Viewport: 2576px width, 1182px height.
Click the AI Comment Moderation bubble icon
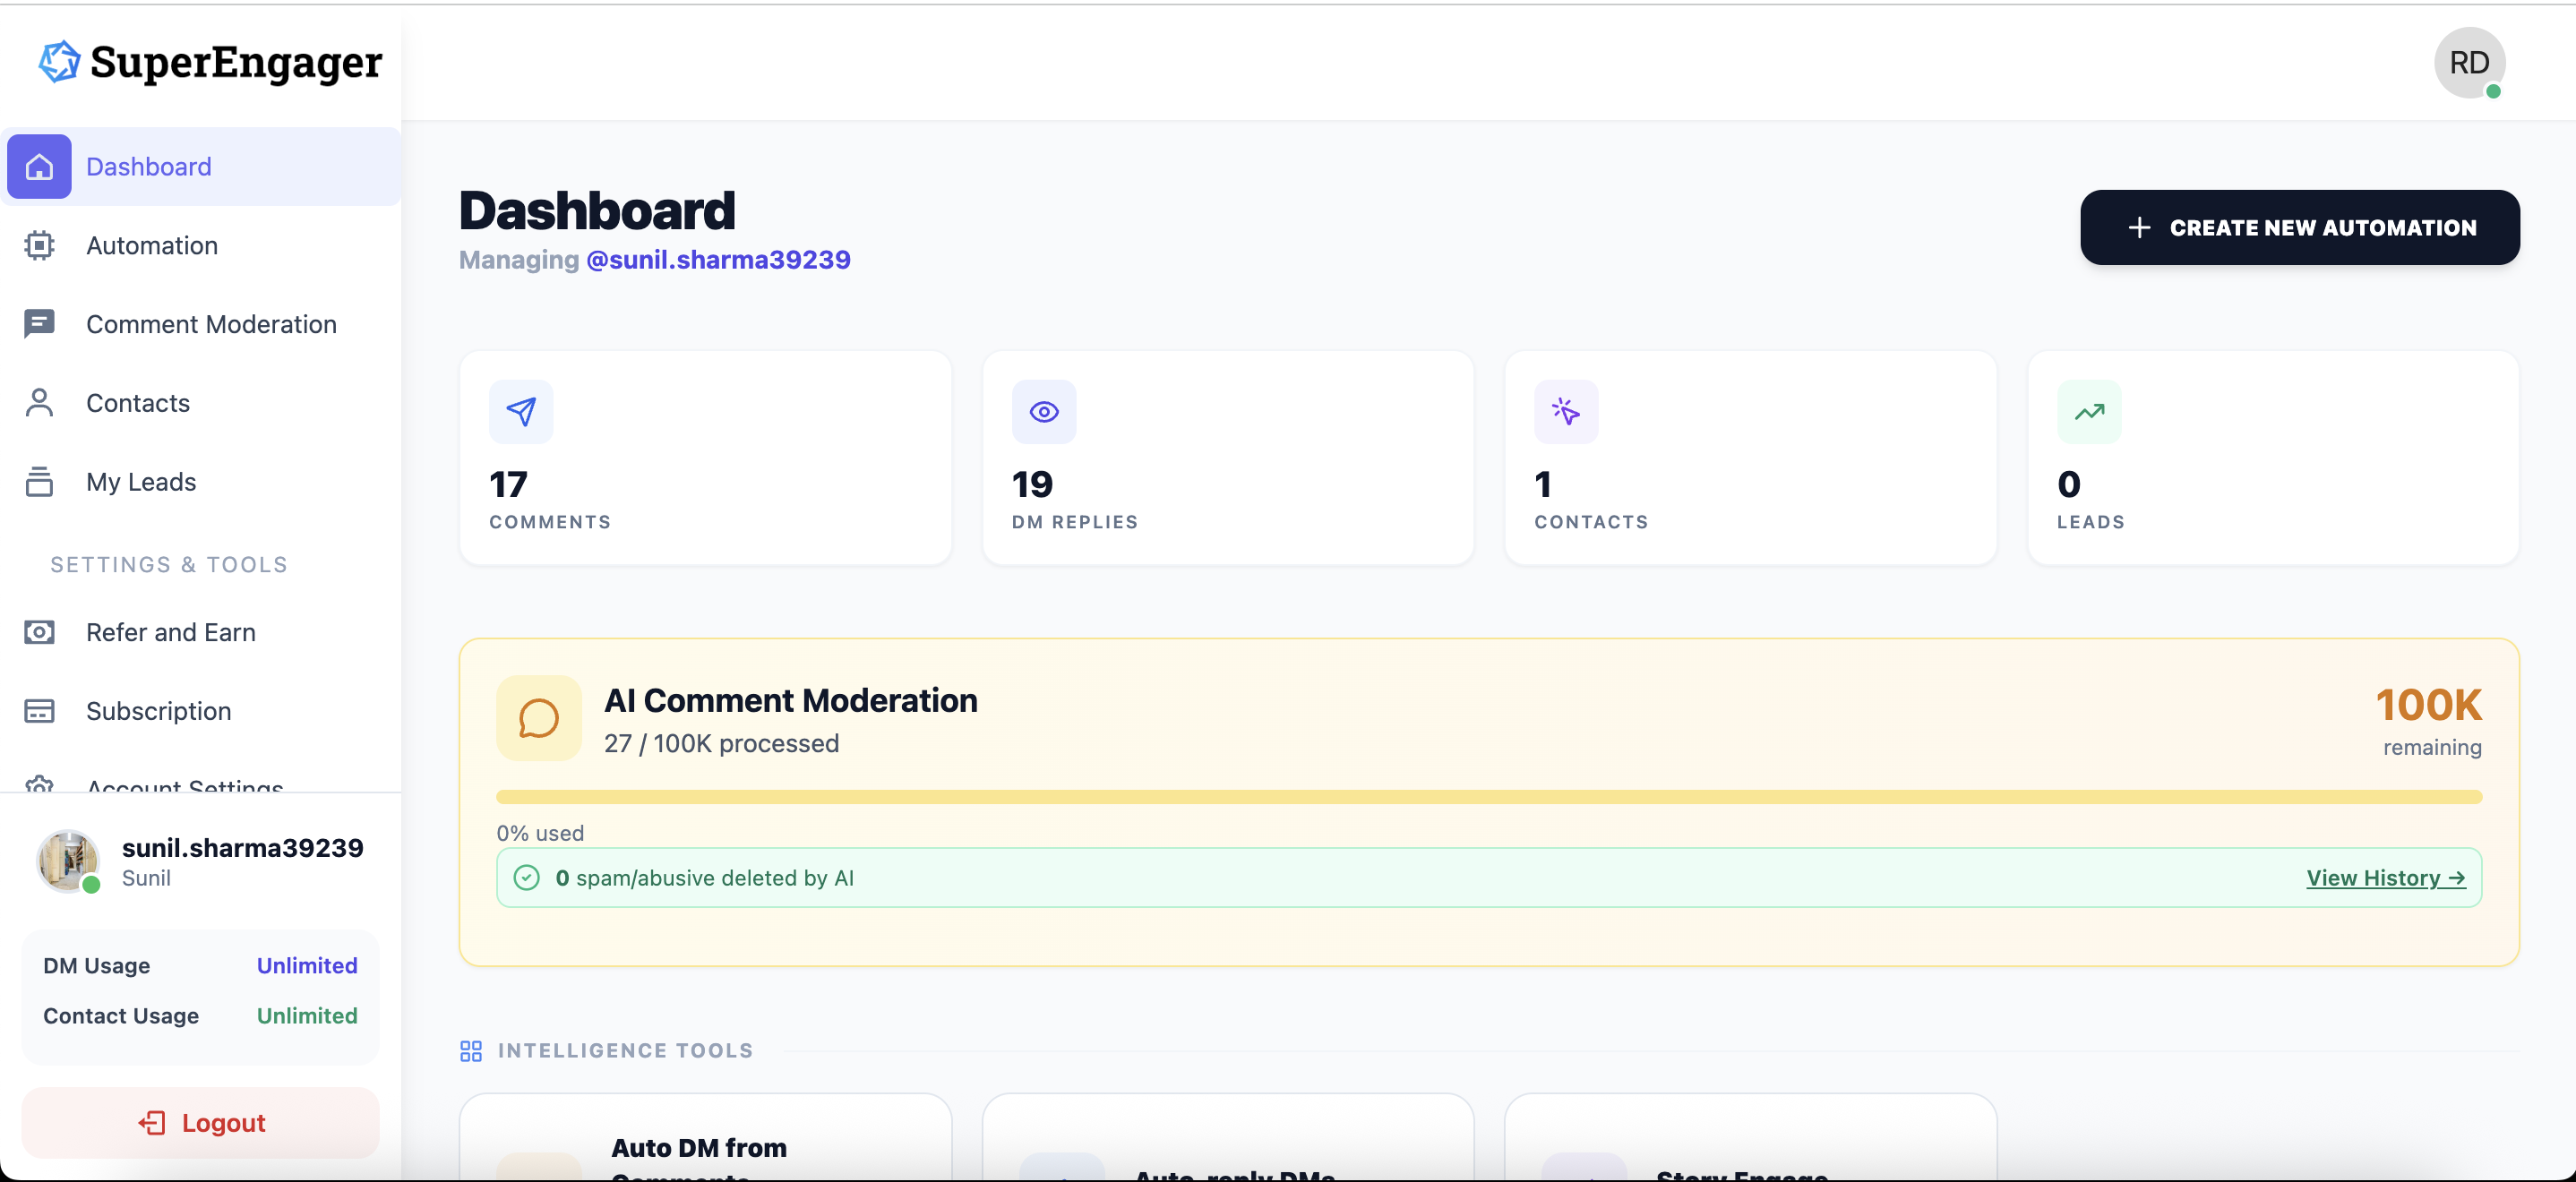tap(539, 718)
